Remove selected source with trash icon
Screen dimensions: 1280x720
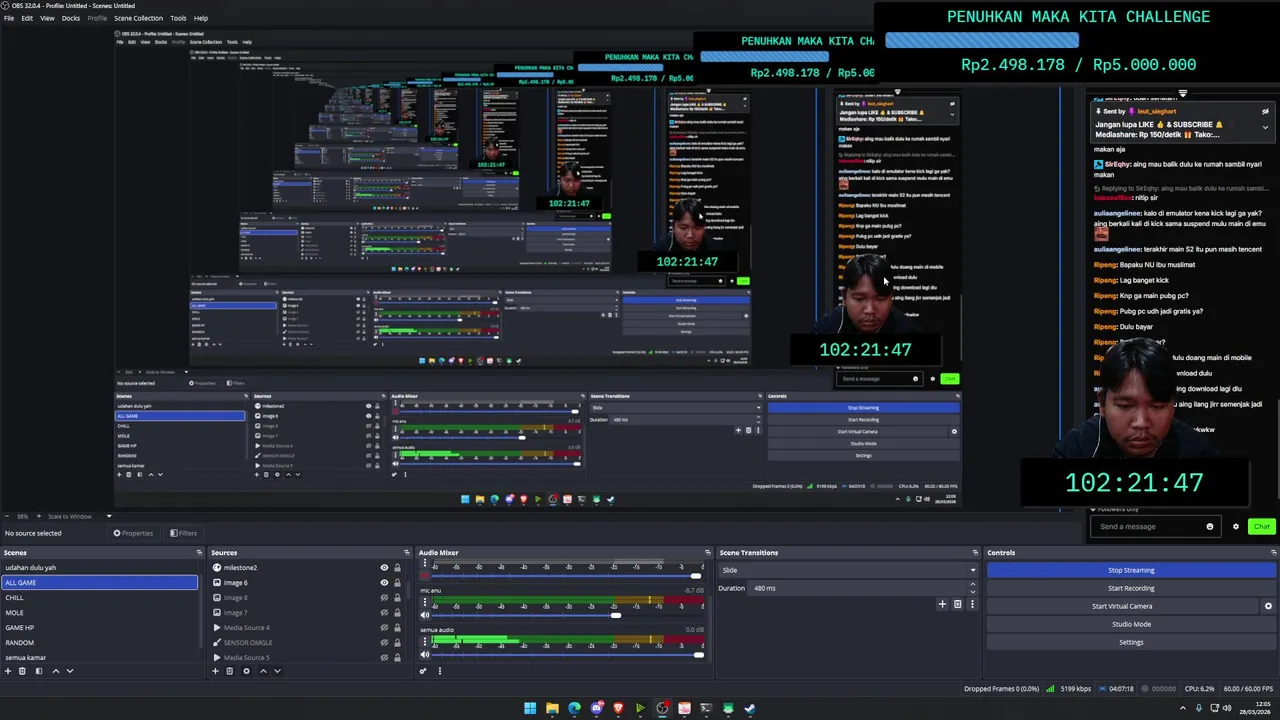click(x=229, y=671)
